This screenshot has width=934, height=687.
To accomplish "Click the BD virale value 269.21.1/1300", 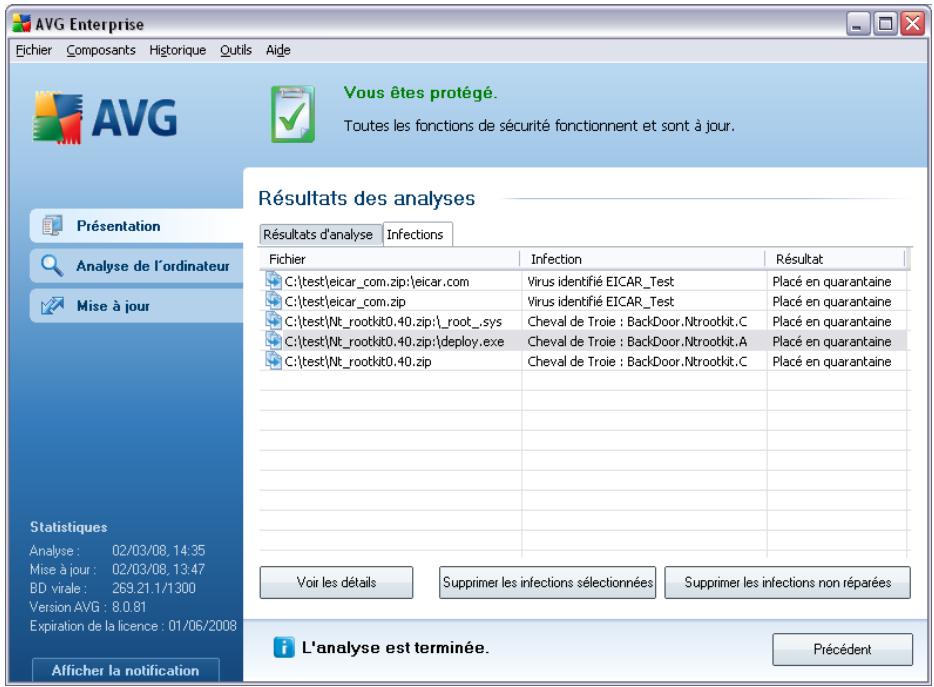I will point(154,588).
